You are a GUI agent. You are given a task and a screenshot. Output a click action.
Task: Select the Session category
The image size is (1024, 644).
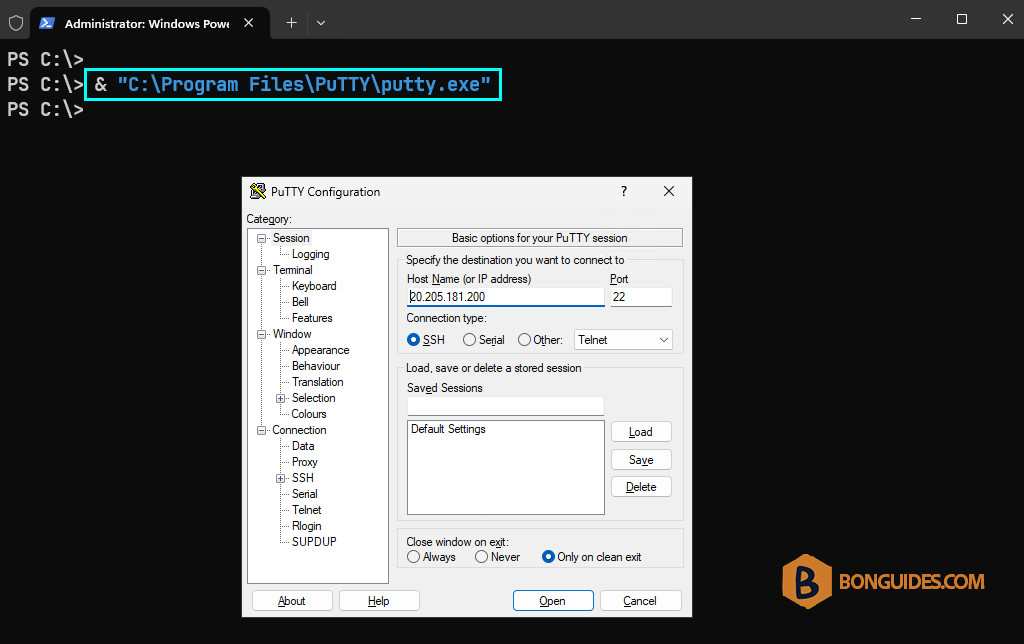pos(291,238)
